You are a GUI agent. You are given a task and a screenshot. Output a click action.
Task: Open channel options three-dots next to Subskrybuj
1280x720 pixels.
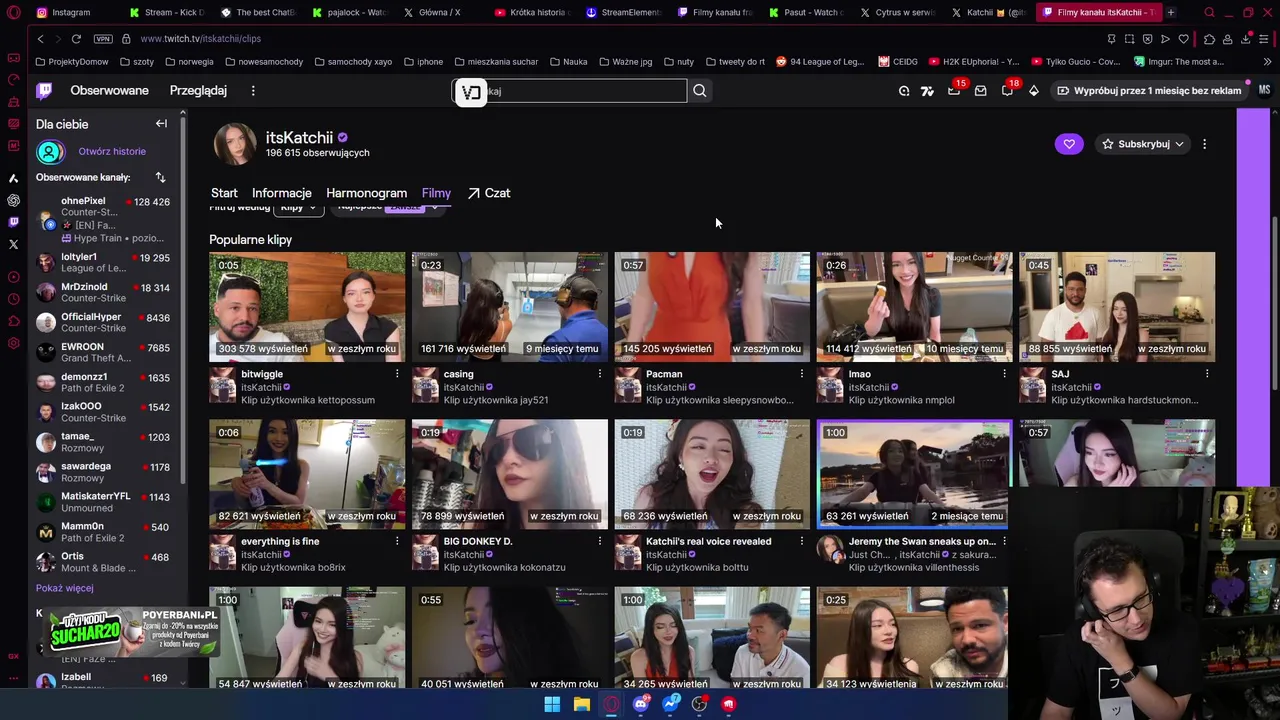click(1204, 144)
